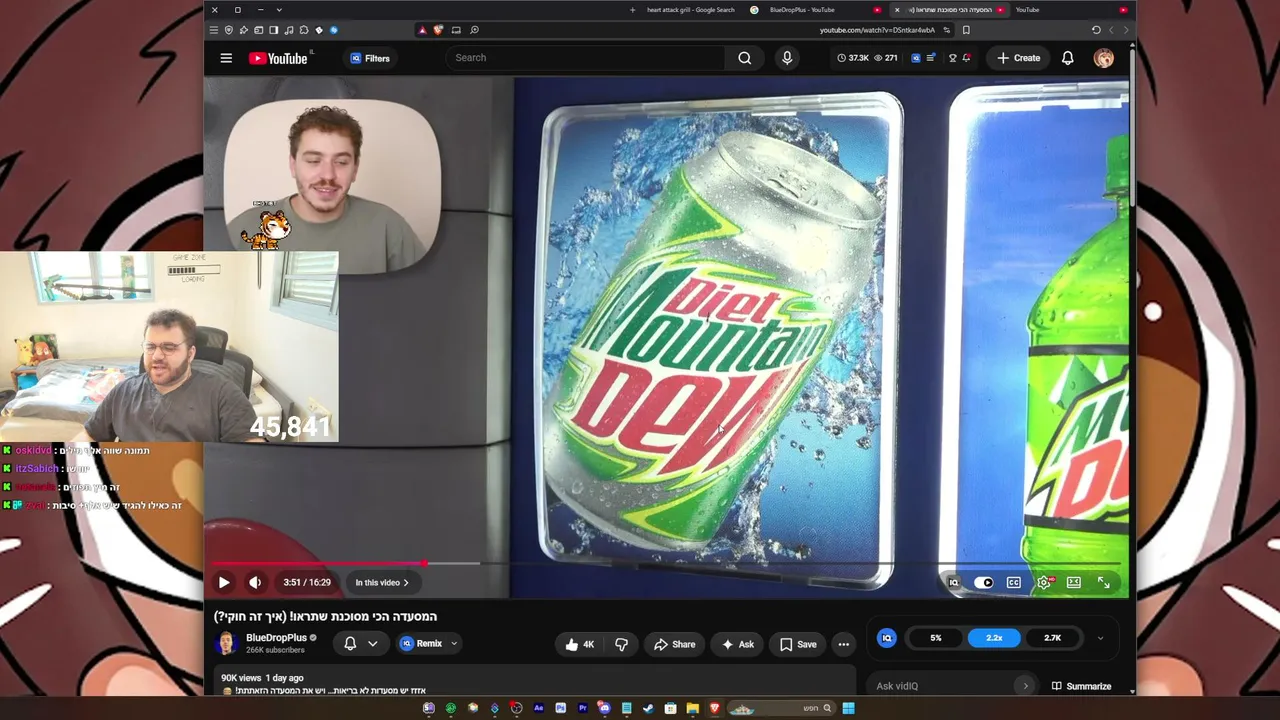Open After Effects from the taskbar
This screenshot has width=1280, height=720.
click(539, 708)
